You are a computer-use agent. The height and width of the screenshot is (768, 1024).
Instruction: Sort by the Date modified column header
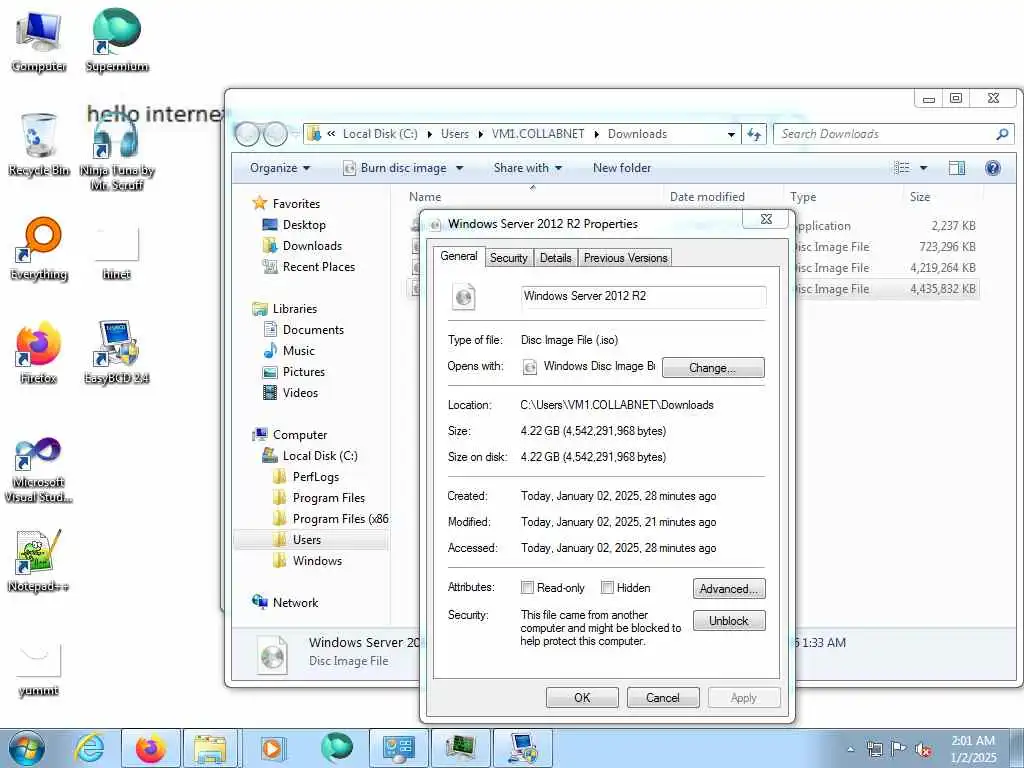coord(707,197)
